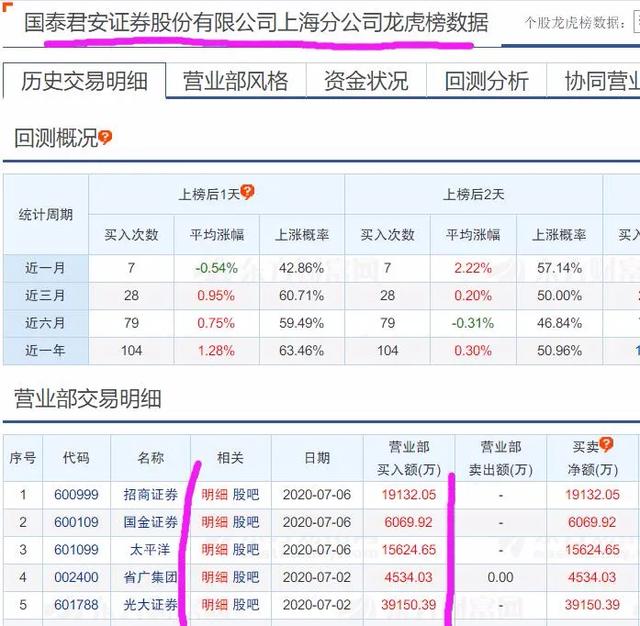The width and height of the screenshot is (640, 626).
Task: Click sell amount 0.00 in 省广集团 row
Action: [x=500, y=577]
